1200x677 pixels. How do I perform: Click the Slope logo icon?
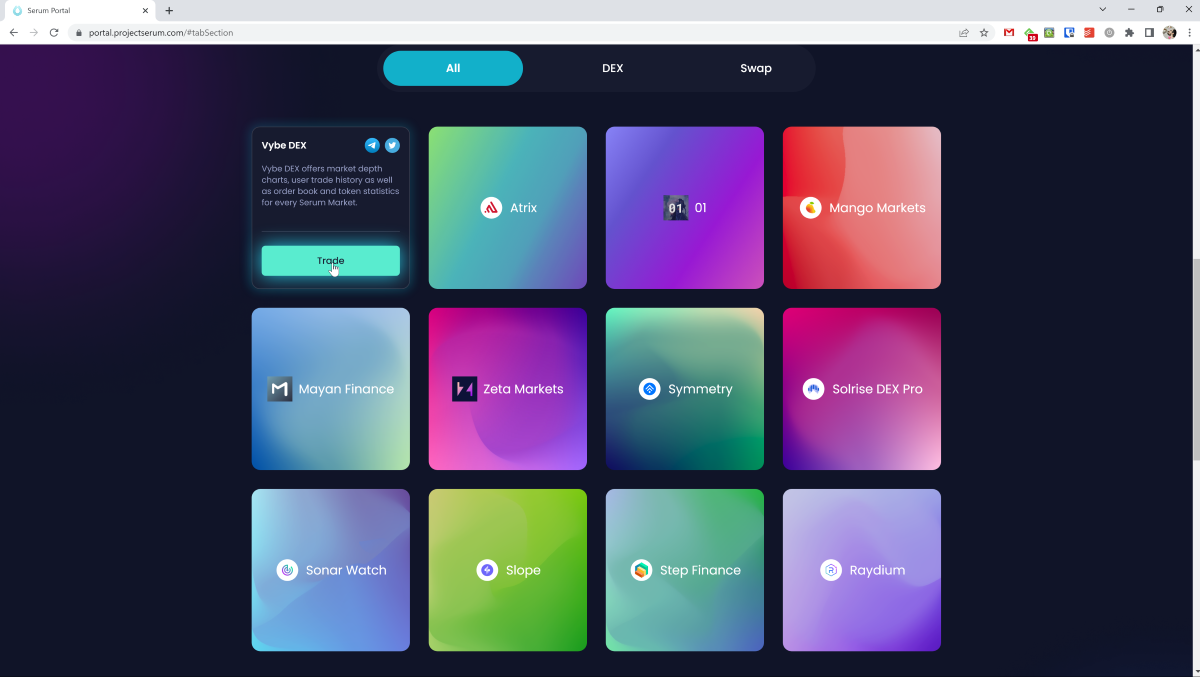[487, 570]
